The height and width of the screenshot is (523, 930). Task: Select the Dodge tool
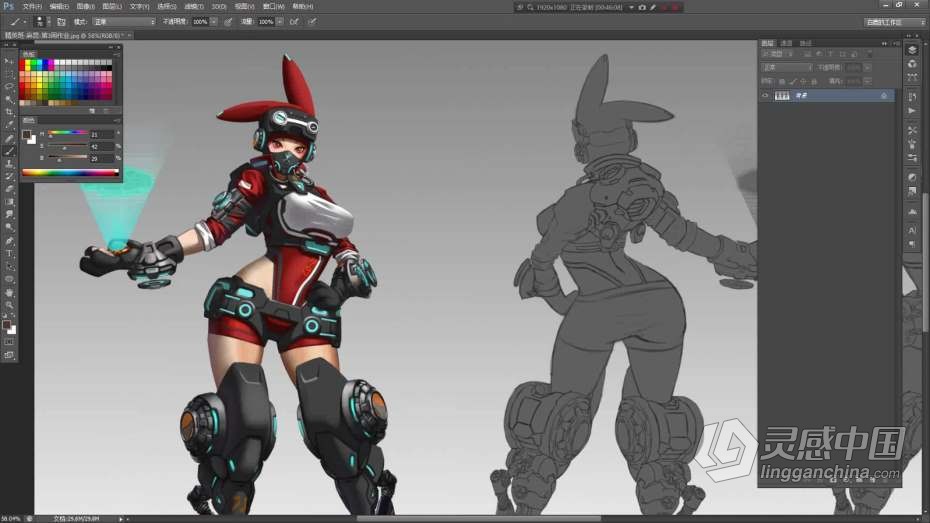click(9, 228)
